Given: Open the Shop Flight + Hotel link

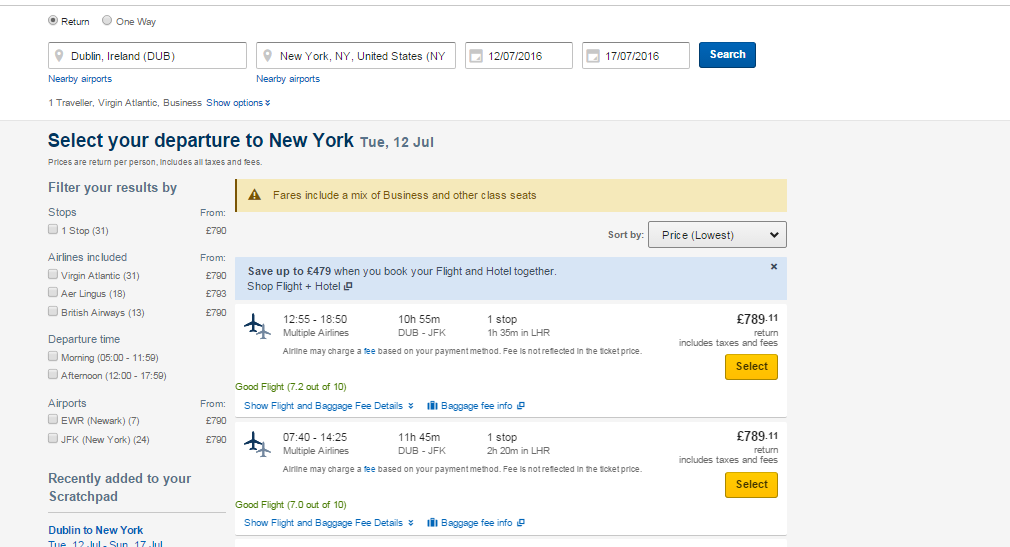Looking at the screenshot, I should [x=299, y=286].
